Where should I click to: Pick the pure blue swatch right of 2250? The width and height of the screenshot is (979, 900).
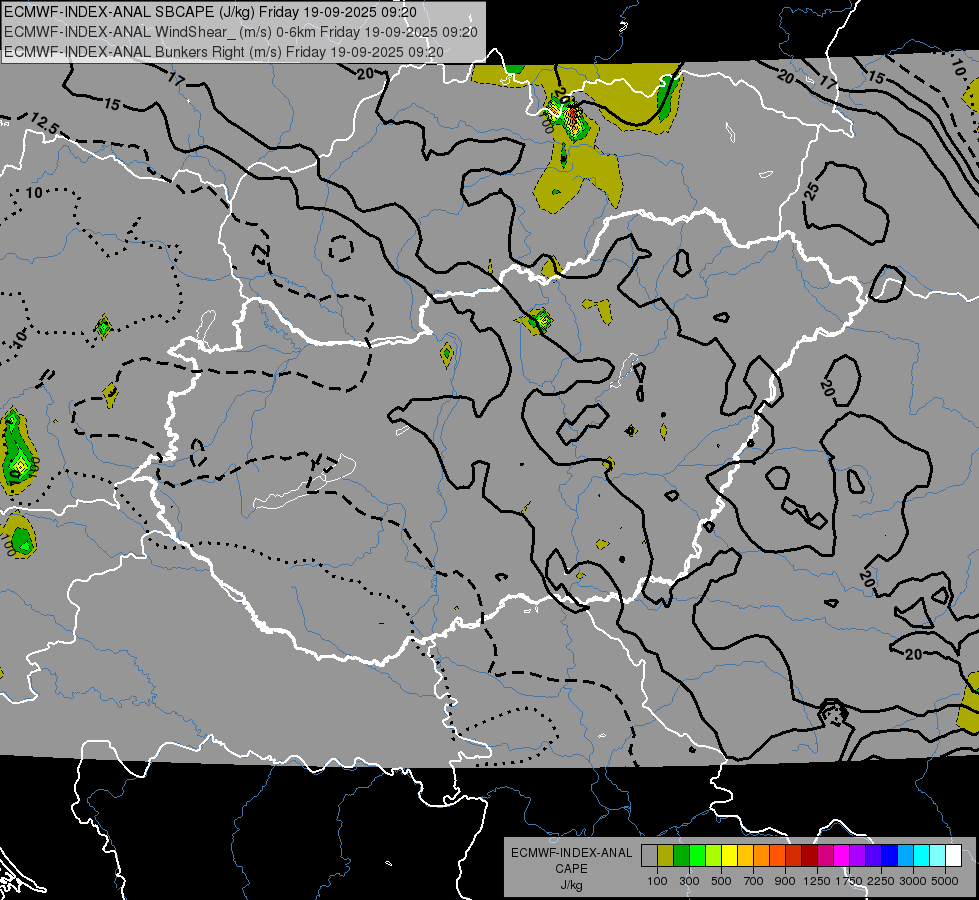tap(890, 856)
